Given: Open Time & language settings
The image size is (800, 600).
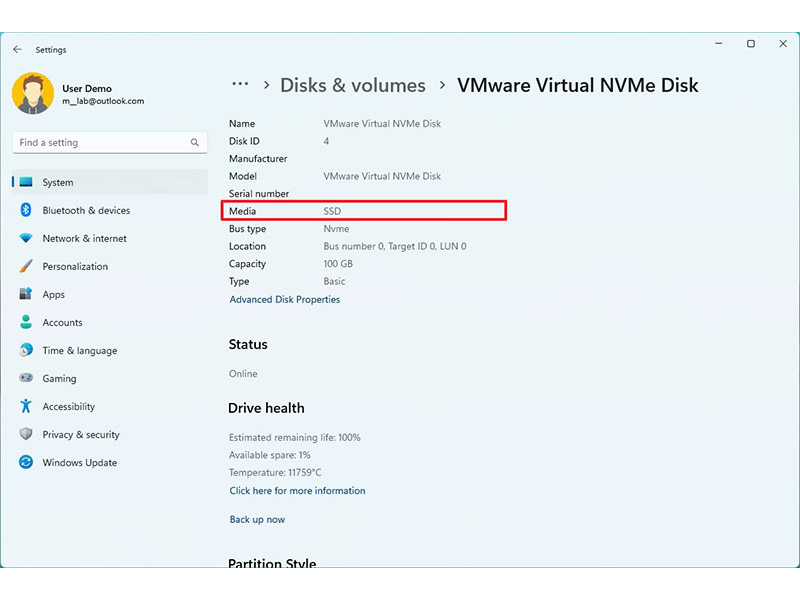Looking at the screenshot, I should tap(110, 351).
